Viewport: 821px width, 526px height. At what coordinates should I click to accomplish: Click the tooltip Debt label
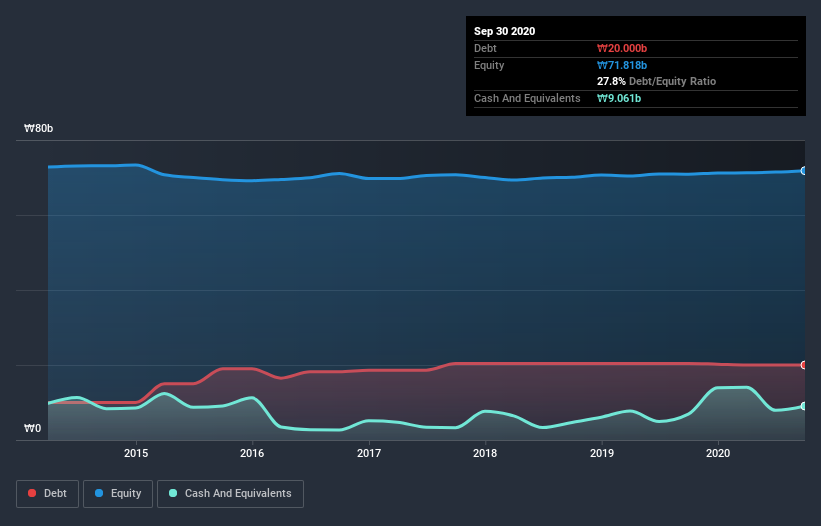click(x=485, y=48)
